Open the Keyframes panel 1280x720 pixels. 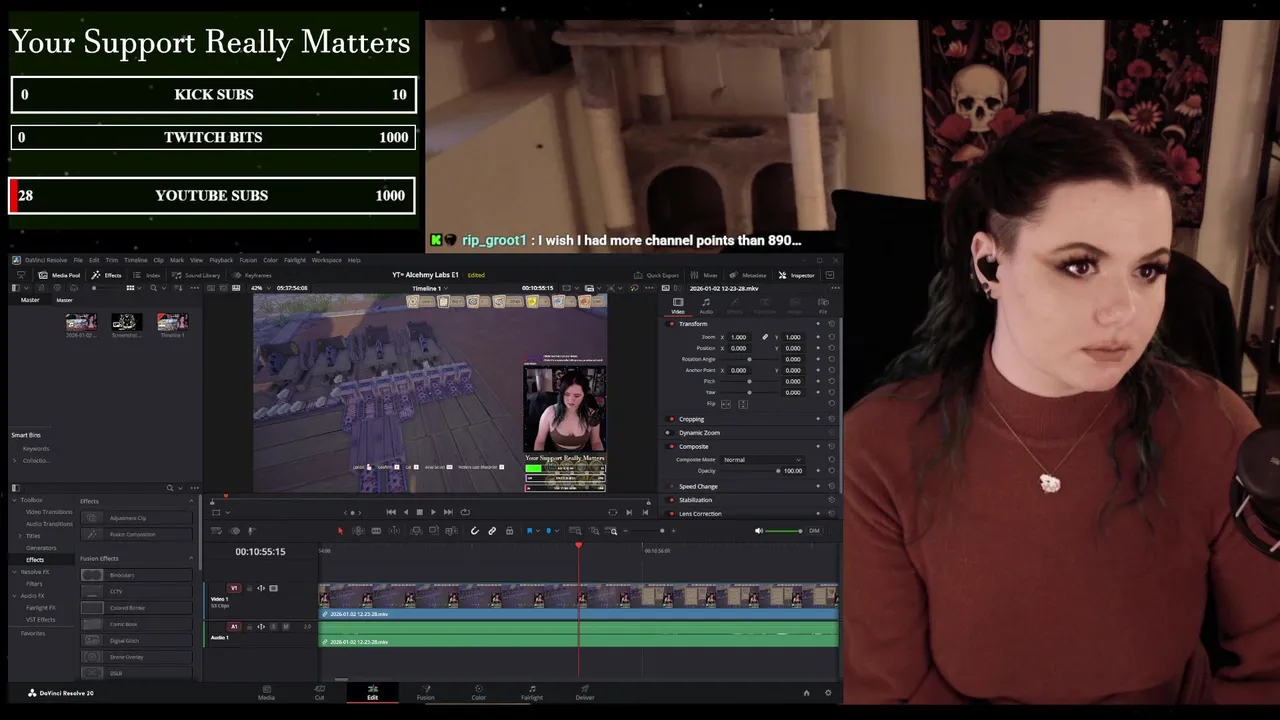(x=252, y=275)
